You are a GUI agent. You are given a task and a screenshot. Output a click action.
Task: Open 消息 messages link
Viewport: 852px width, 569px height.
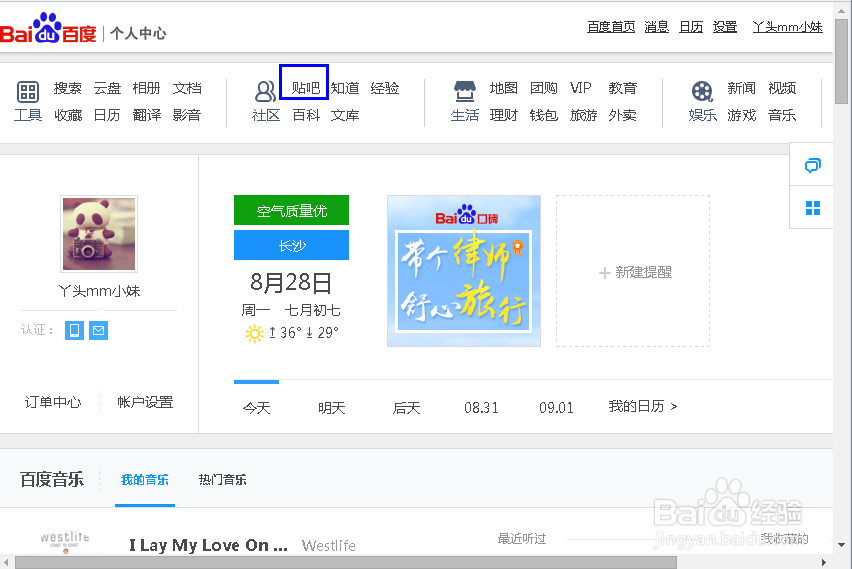(656, 27)
